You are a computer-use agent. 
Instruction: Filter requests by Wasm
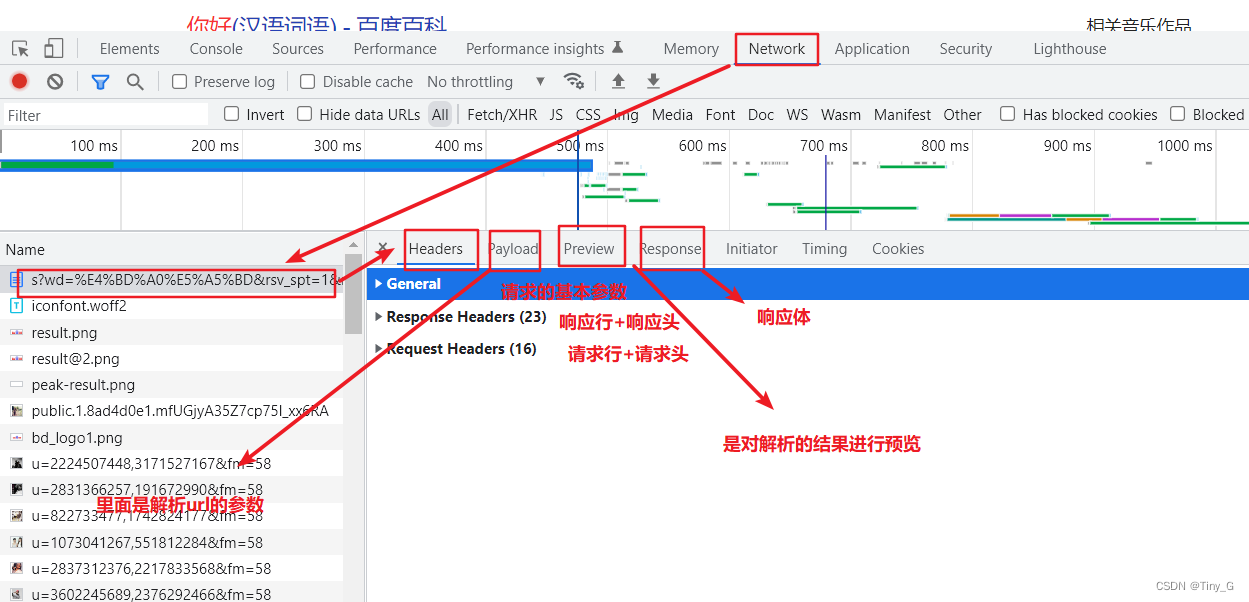coord(841,115)
